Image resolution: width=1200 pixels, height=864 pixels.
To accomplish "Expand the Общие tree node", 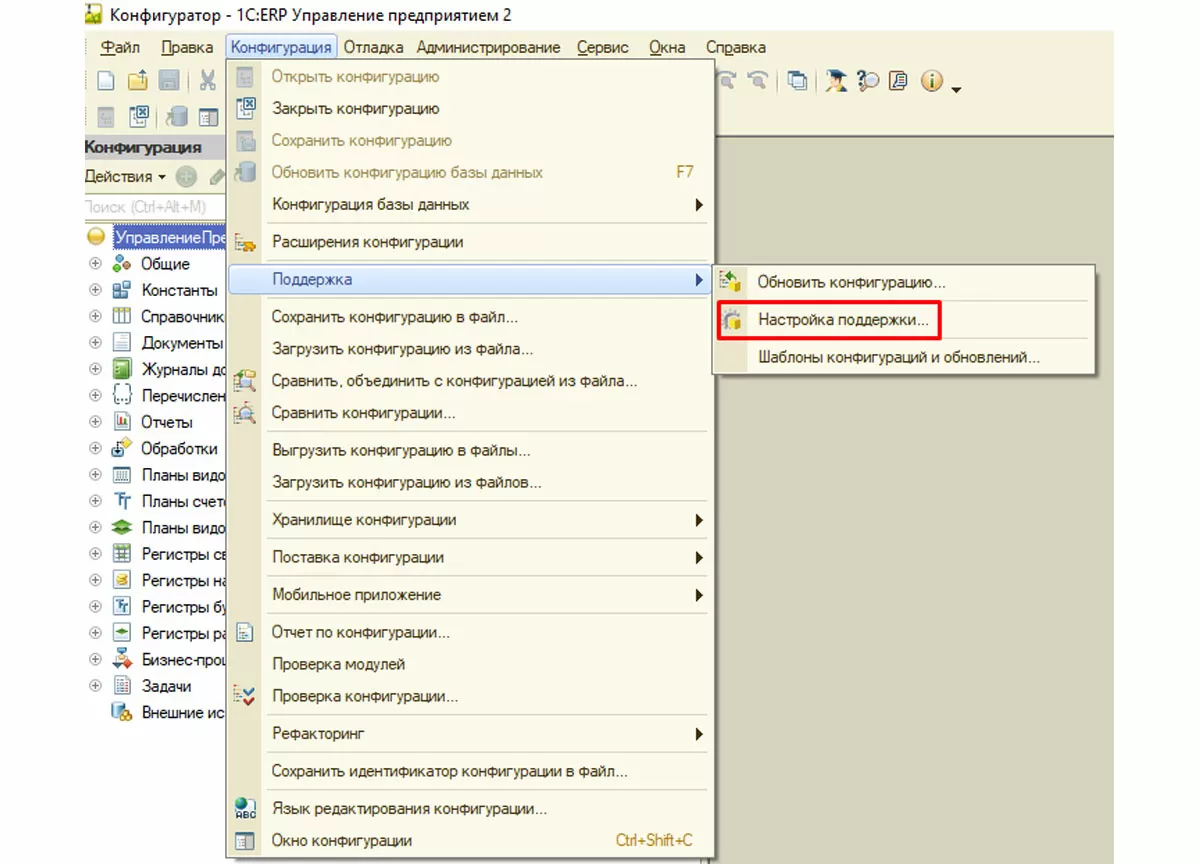I will pos(96,264).
